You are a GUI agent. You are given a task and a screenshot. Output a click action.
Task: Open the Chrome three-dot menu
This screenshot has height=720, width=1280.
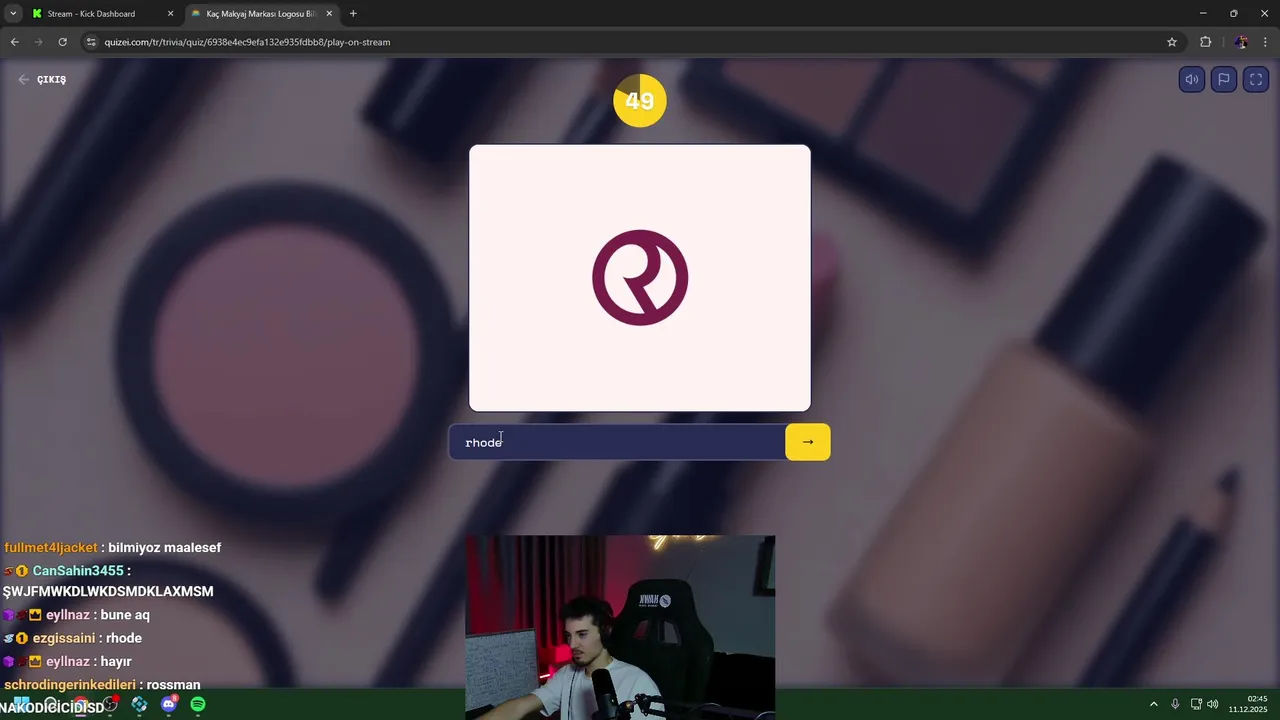(1266, 42)
